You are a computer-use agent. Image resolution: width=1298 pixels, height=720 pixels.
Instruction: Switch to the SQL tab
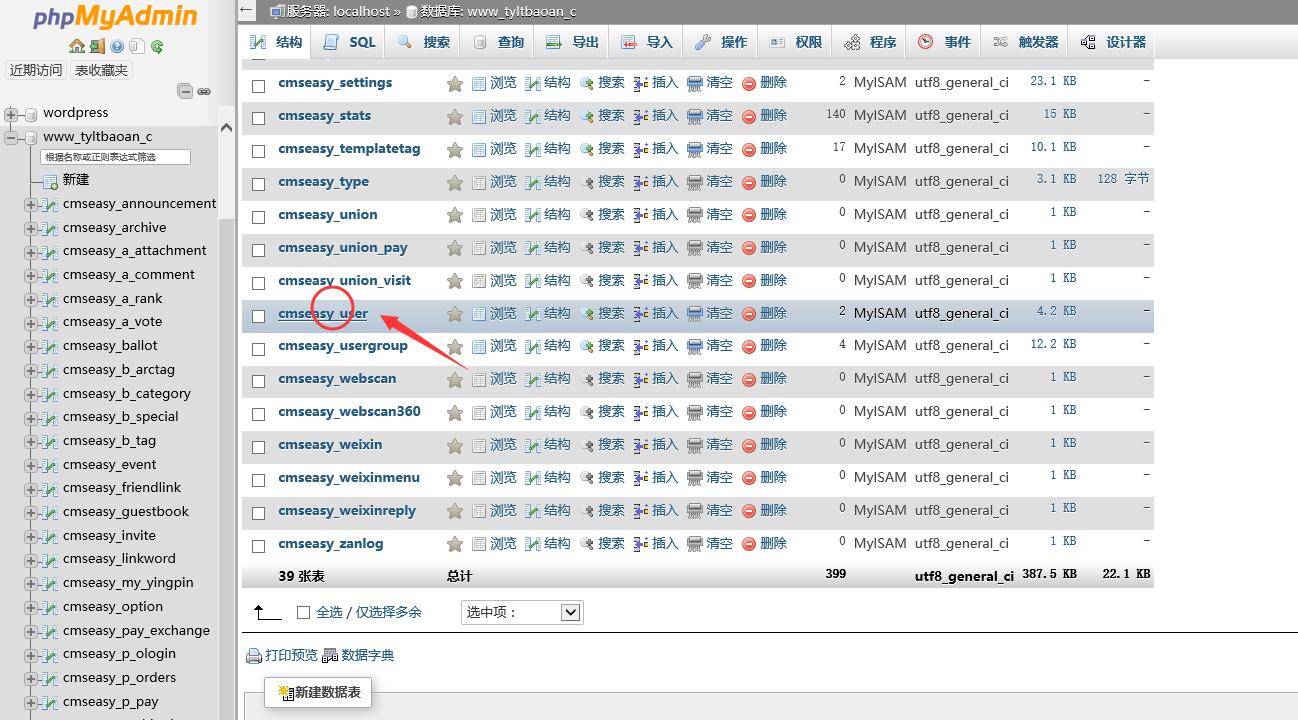point(349,42)
